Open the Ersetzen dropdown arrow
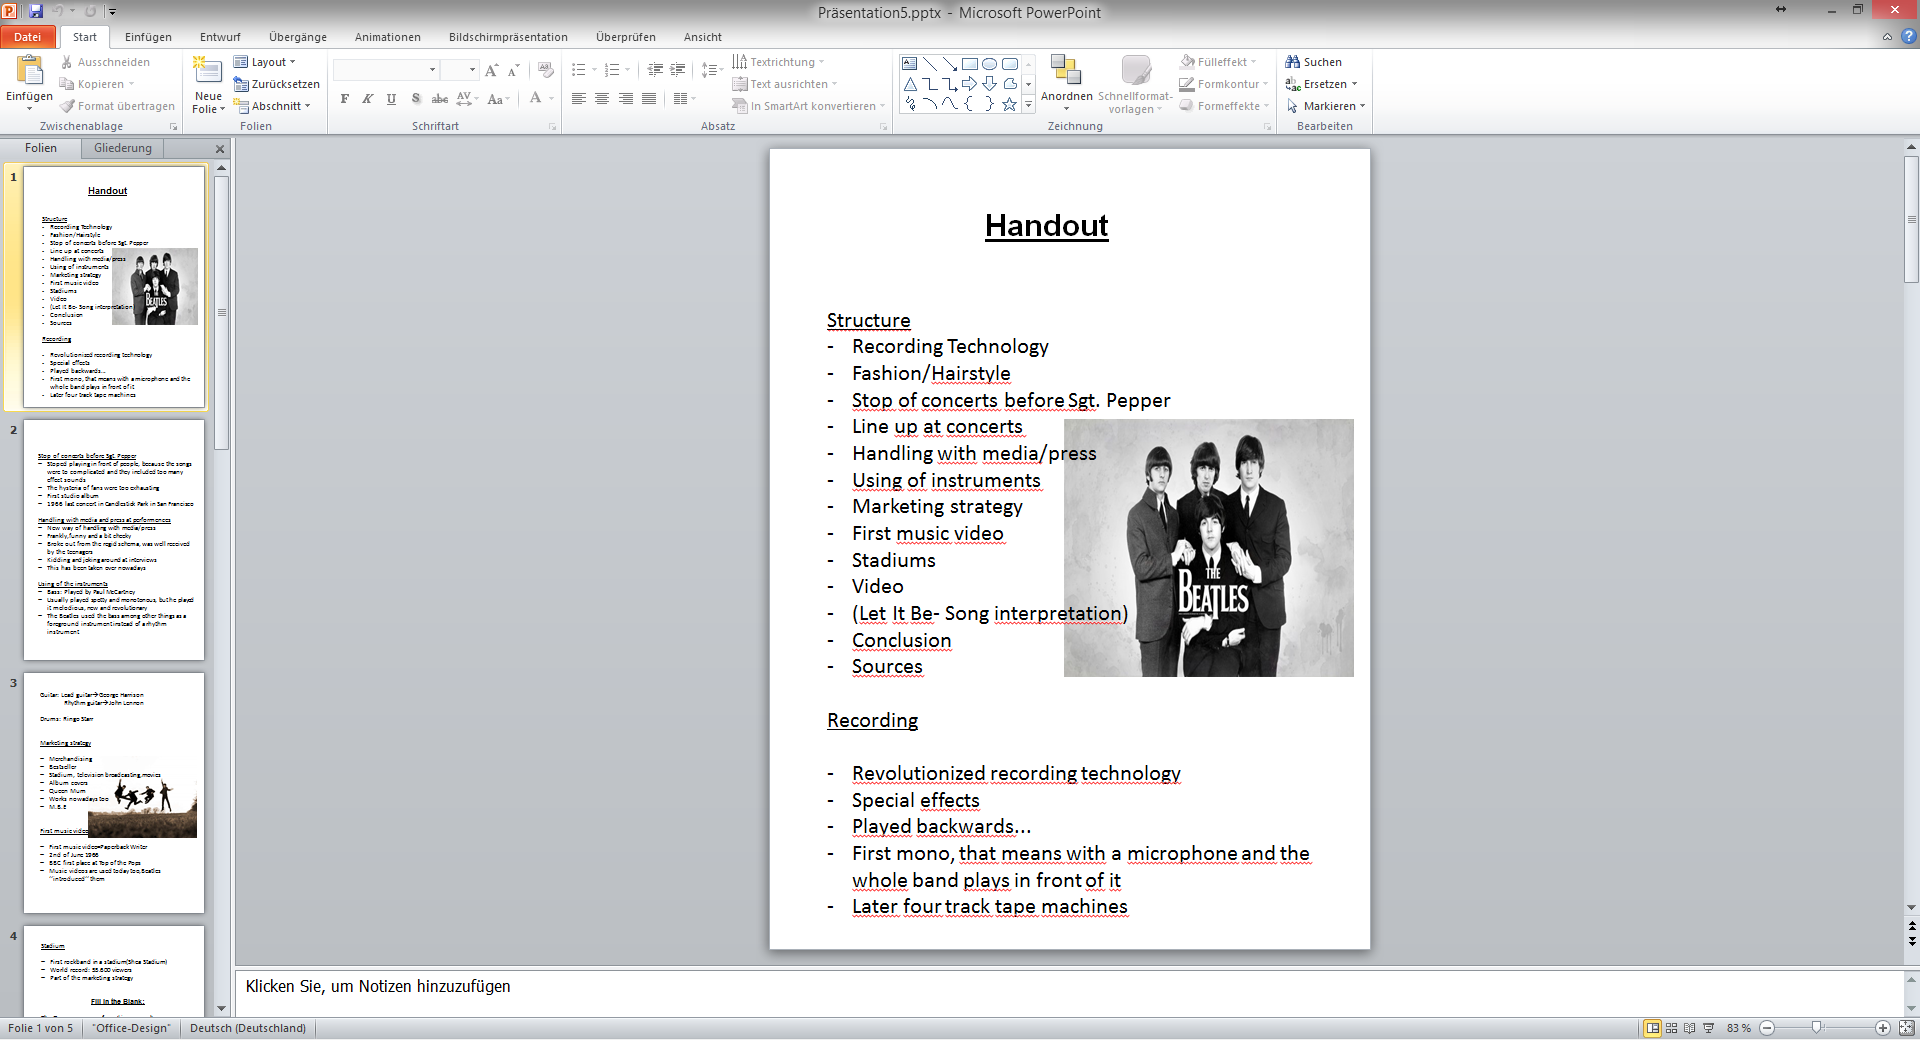 point(1354,84)
